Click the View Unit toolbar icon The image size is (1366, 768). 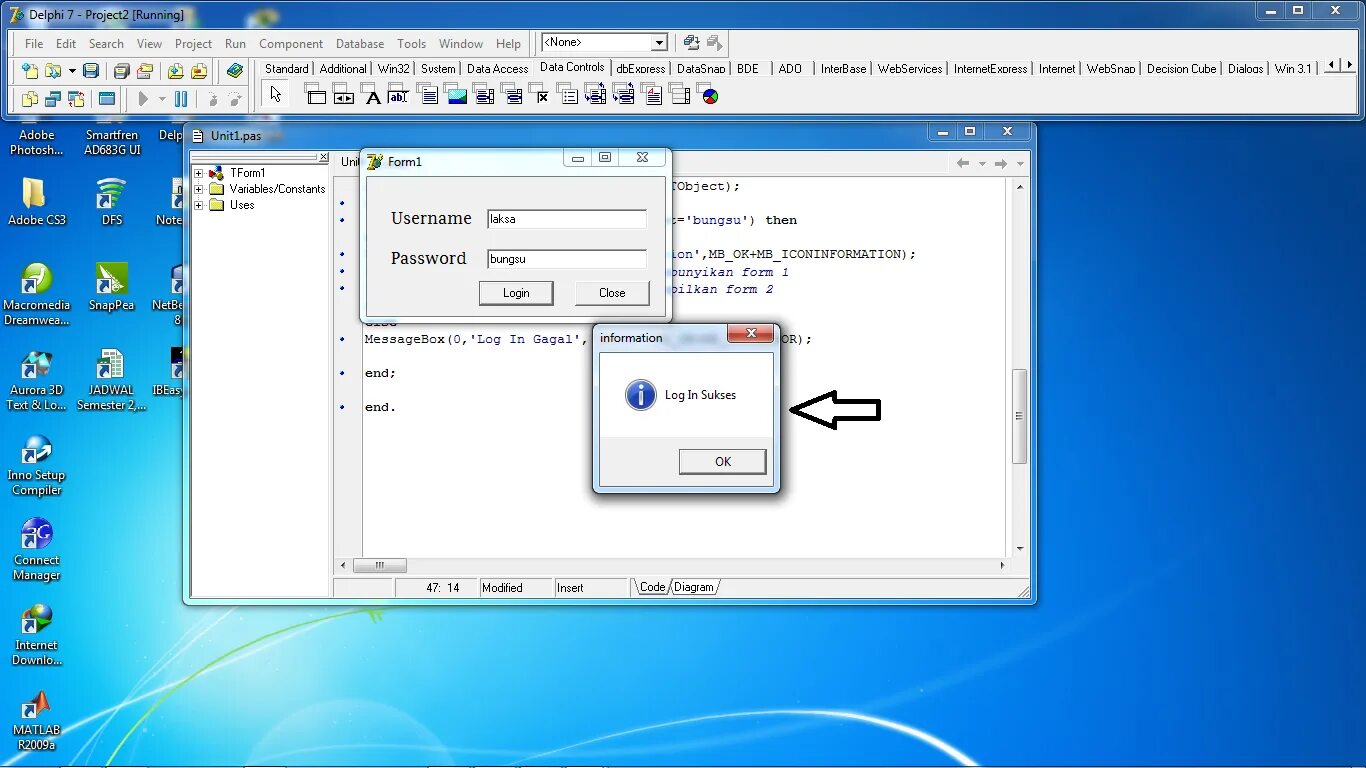click(x=29, y=99)
